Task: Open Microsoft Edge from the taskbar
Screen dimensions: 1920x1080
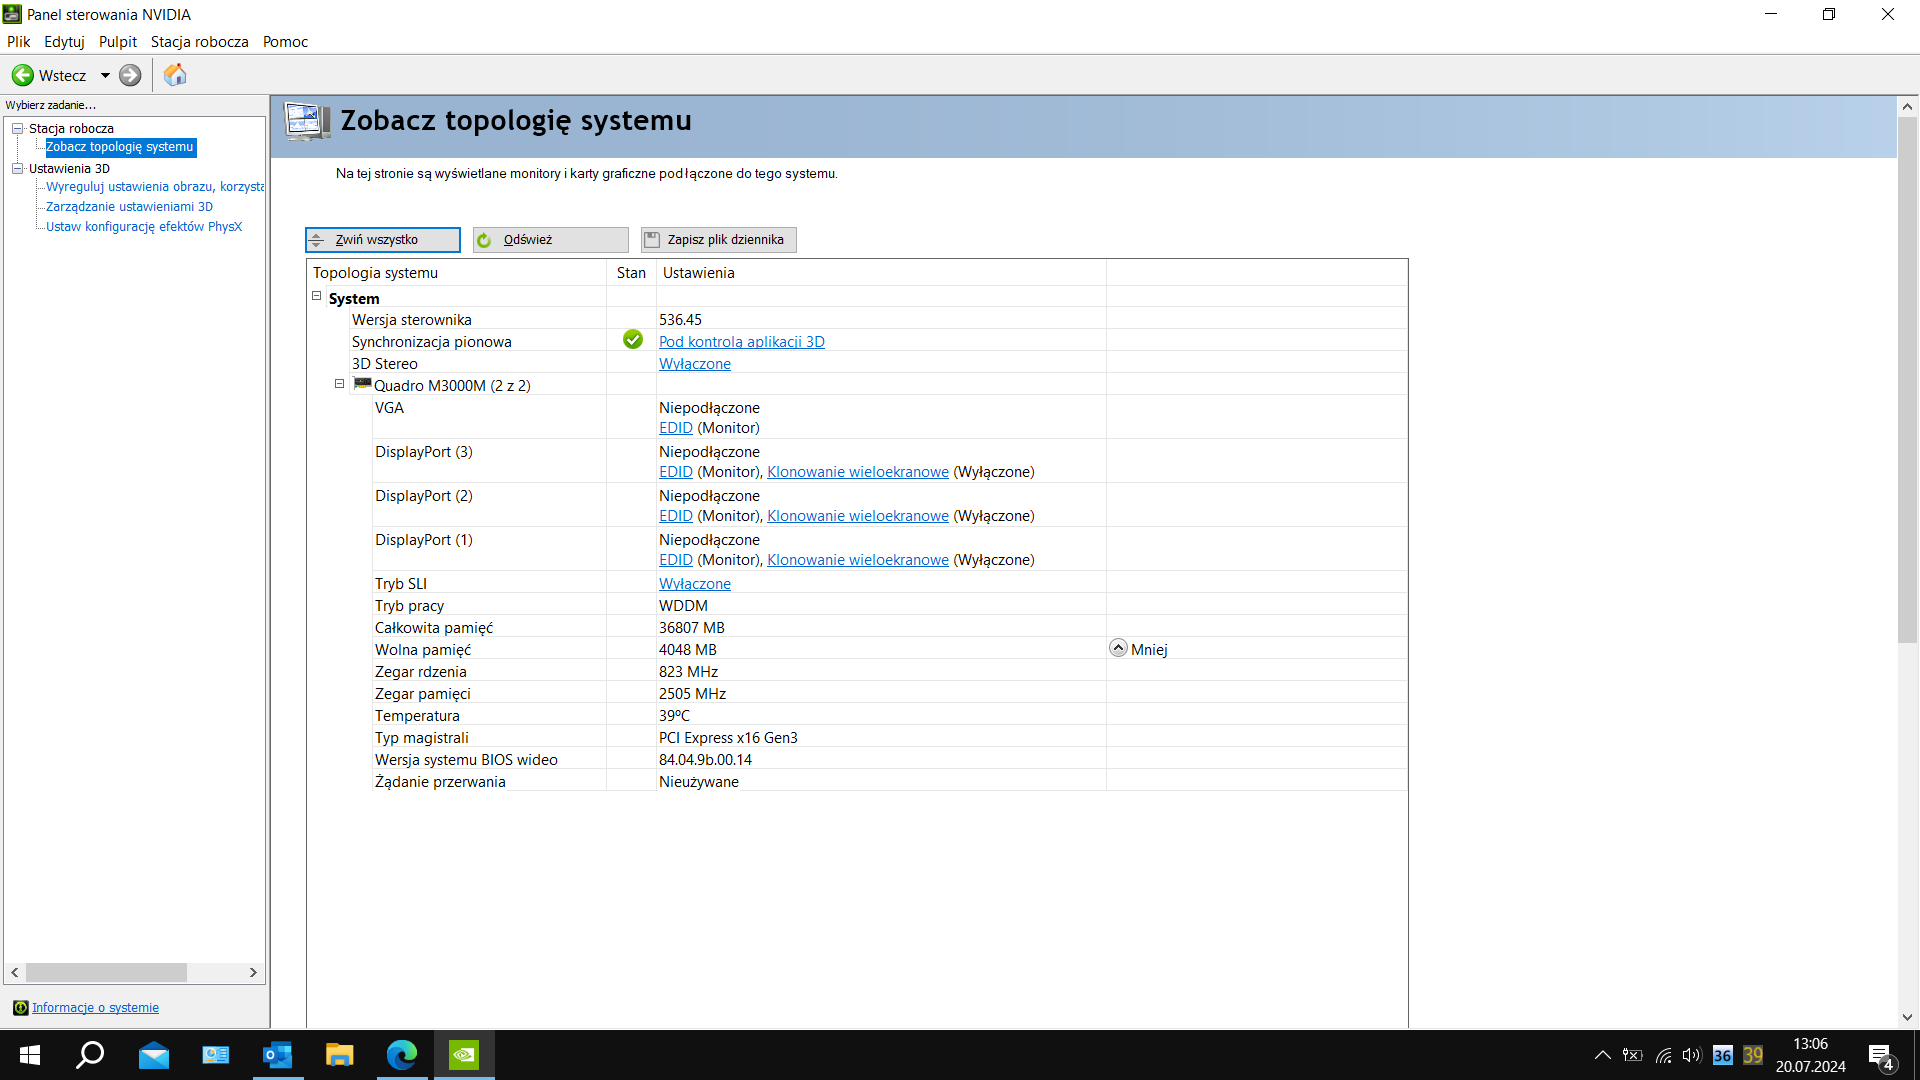Action: point(402,1055)
